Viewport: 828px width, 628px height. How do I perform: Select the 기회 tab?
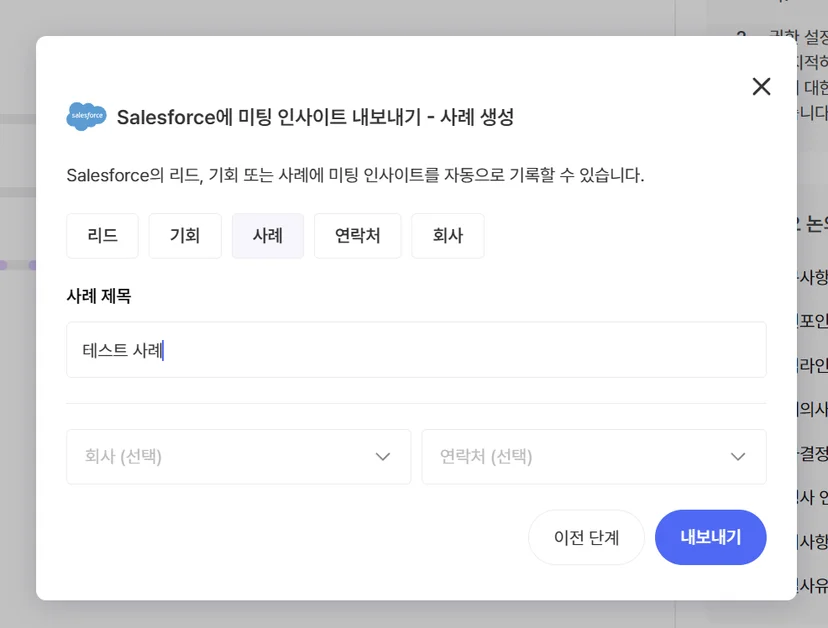pos(185,236)
